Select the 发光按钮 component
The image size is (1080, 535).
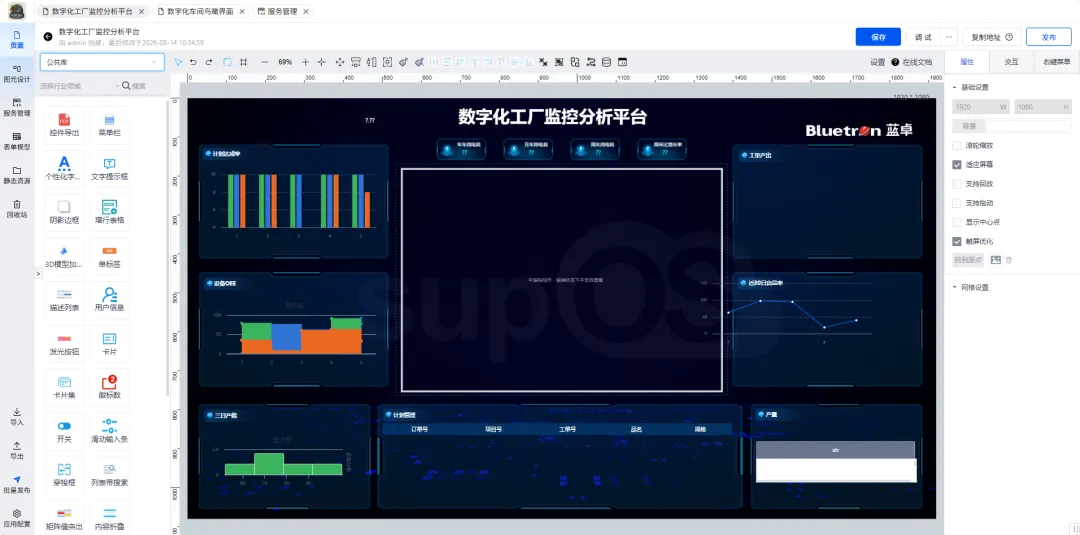tap(64, 344)
